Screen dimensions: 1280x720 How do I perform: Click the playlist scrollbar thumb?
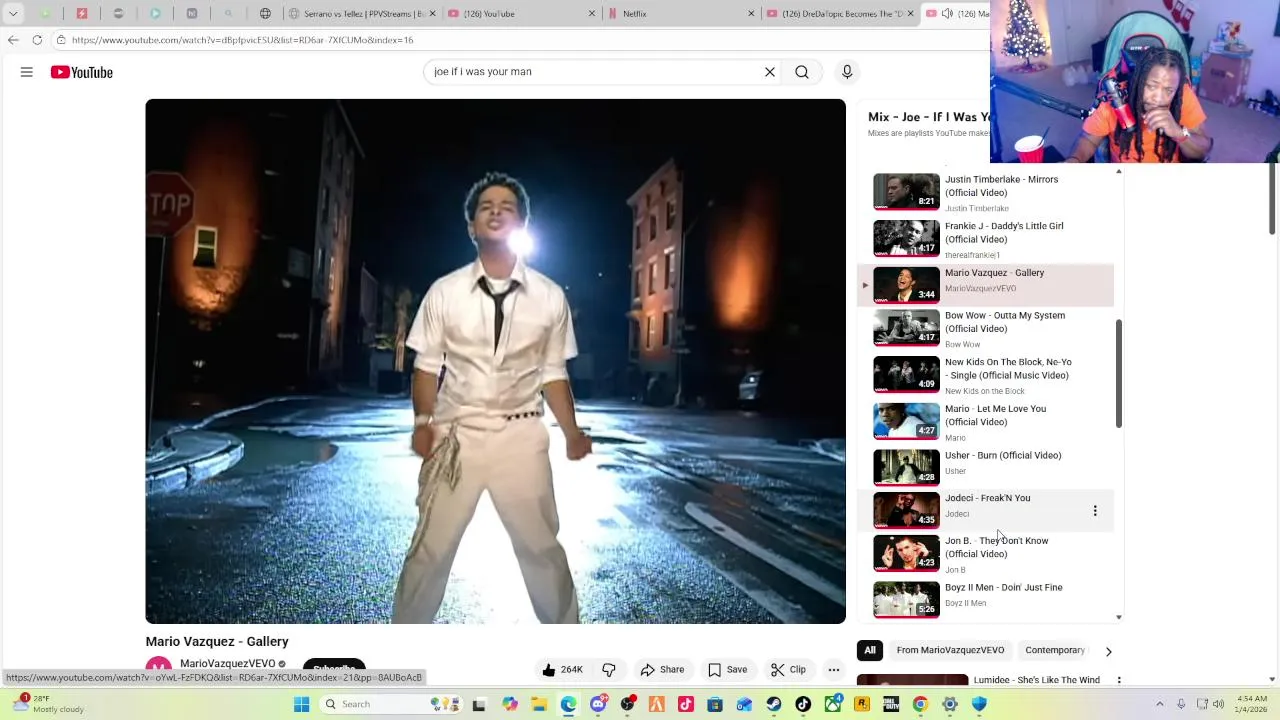point(1119,373)
